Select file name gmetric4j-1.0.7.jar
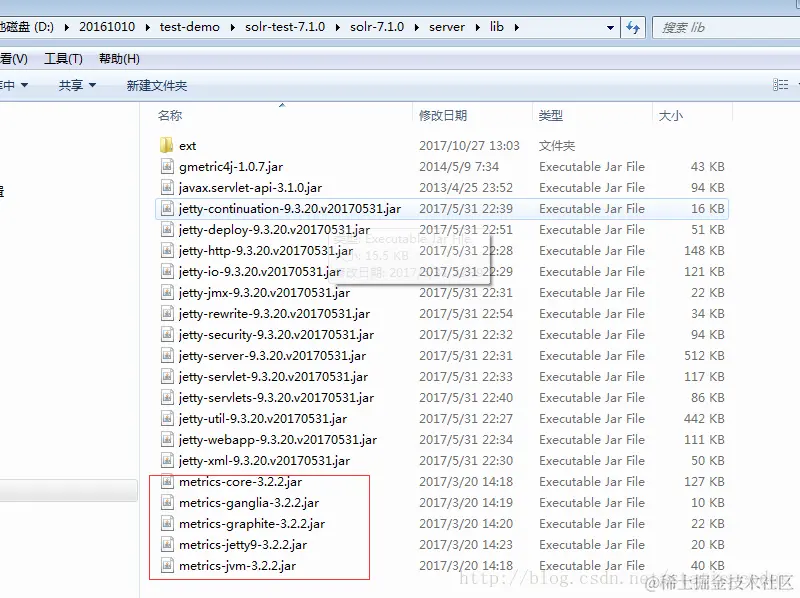This screenshot has height=598, width=800. tap(231, 167)
